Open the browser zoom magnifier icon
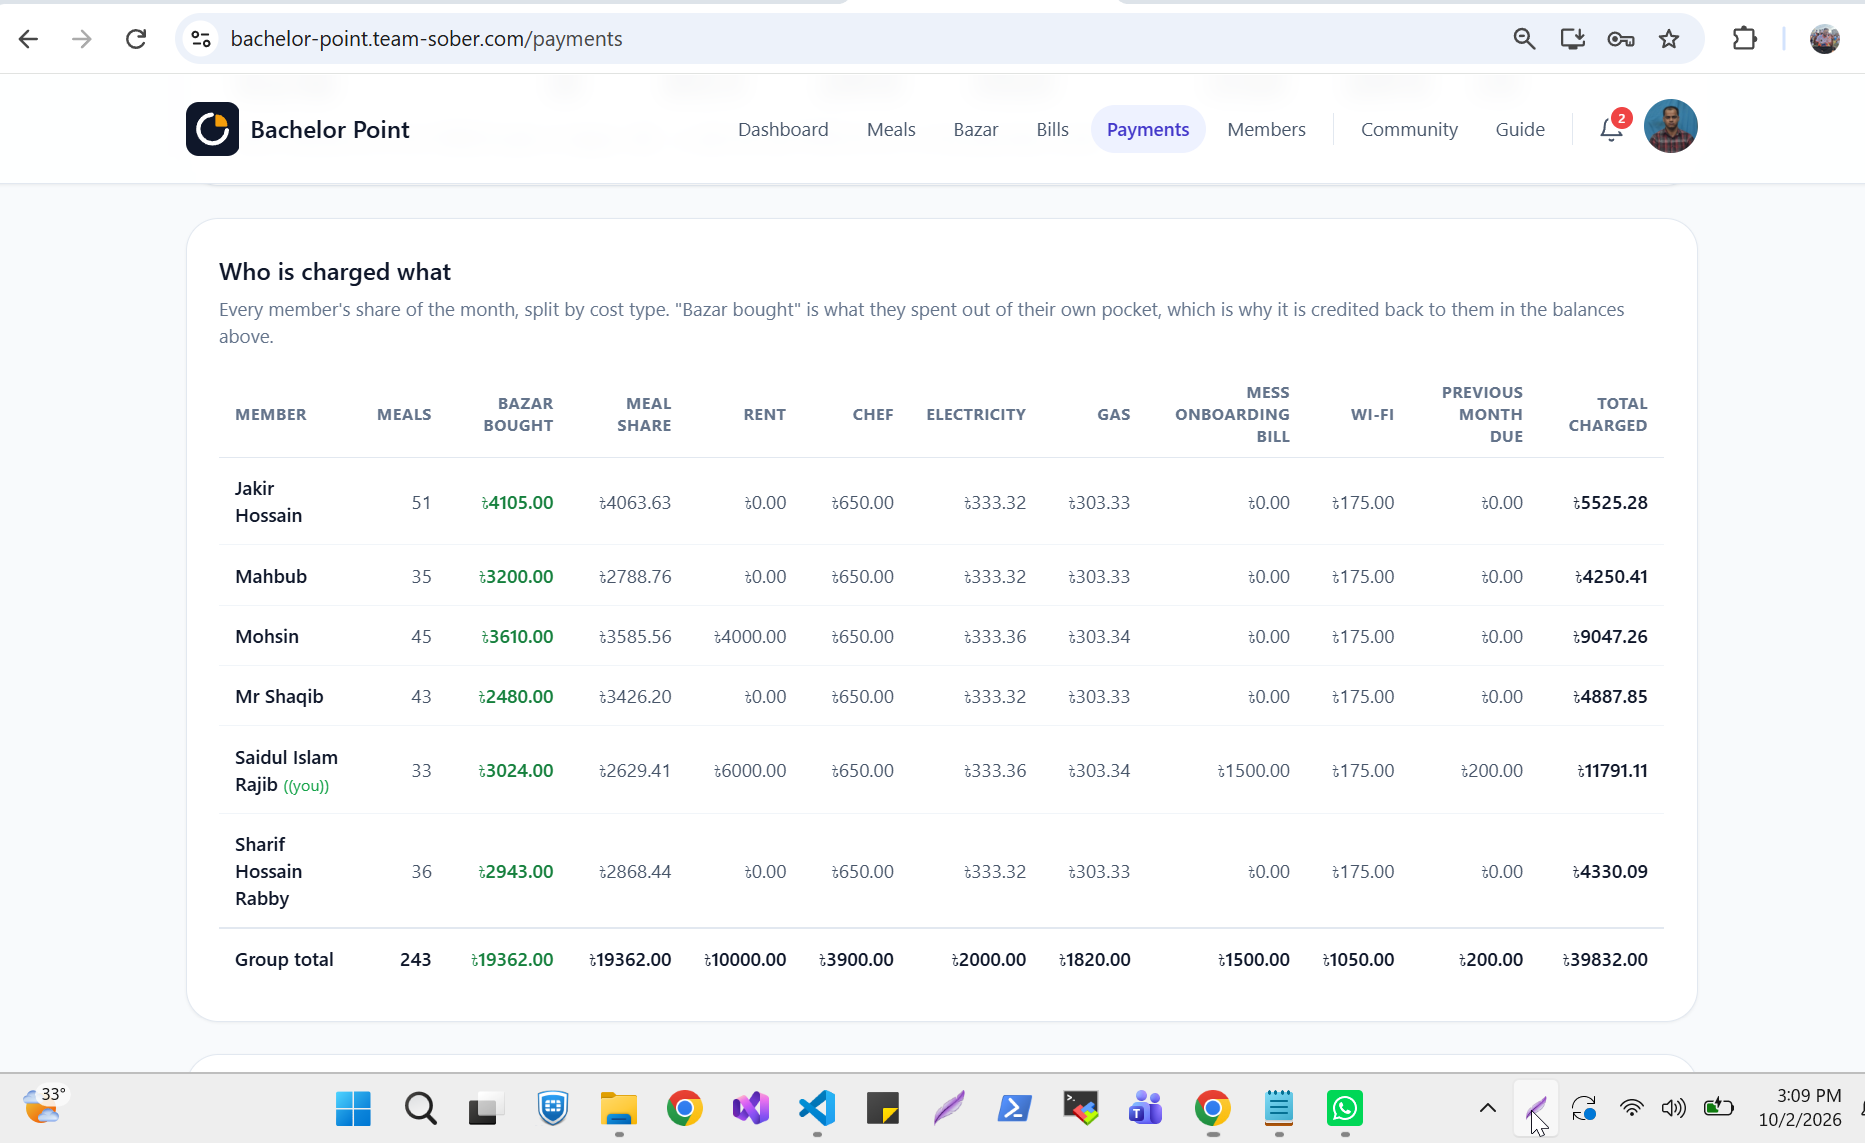The height and width of the screenshot is (1143, 1865). [1524, 39]
